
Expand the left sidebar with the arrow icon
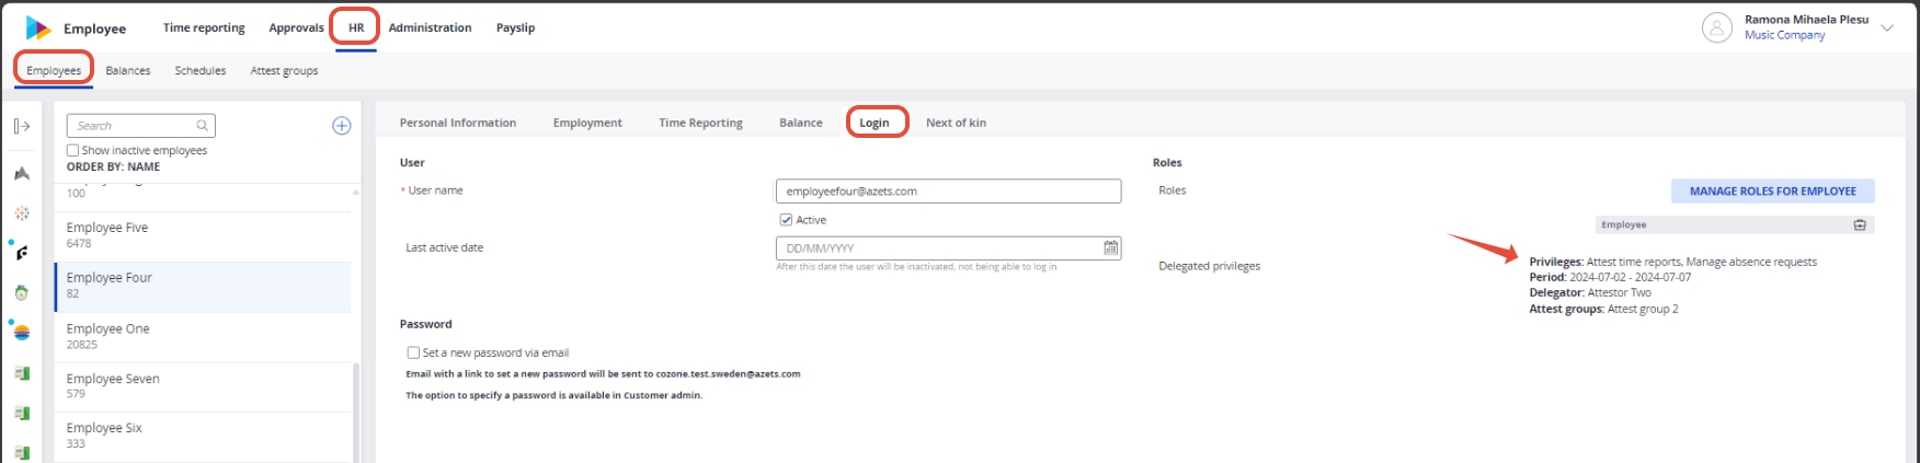(x=22, y=126)
